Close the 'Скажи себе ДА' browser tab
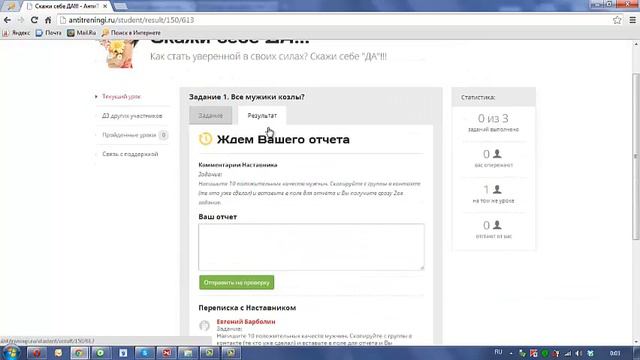 point(105,6)
